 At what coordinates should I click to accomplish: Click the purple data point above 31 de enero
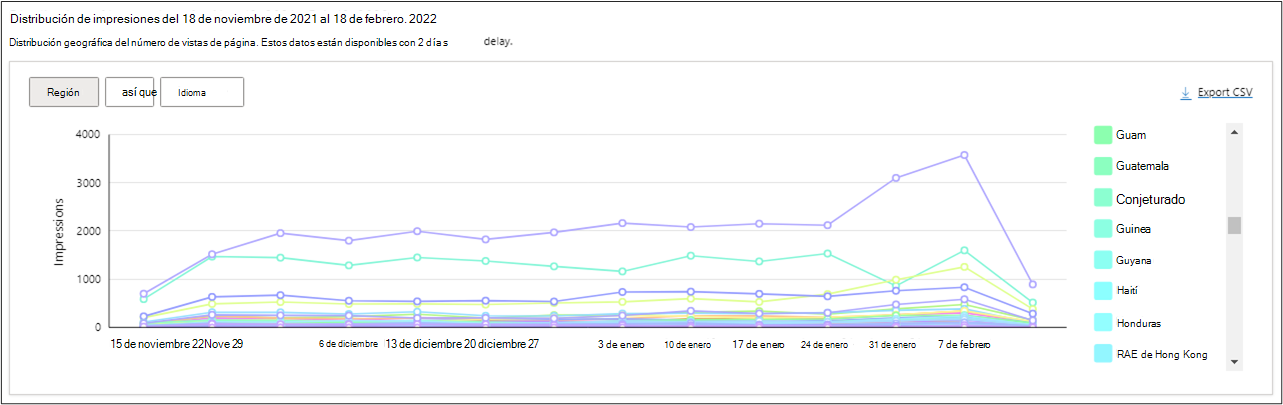[x=896, y=178]
